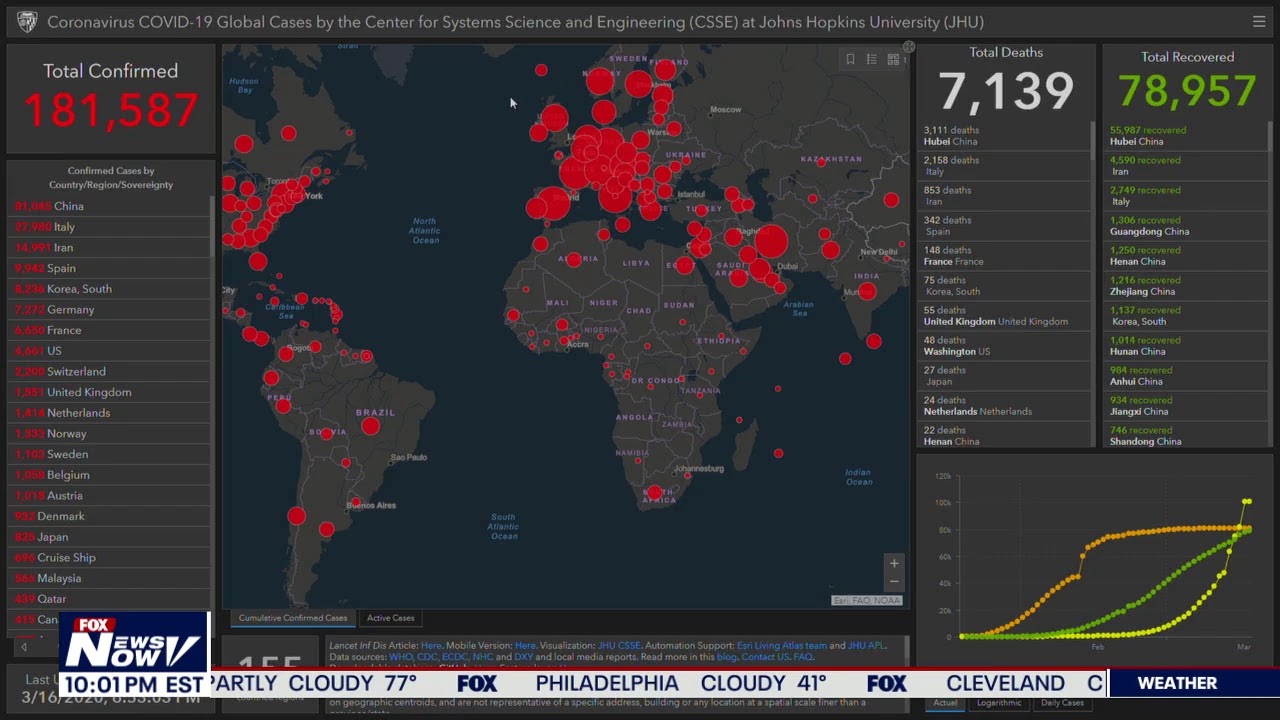
Task: Click '853 deaths Iran' entry
Action: pyautogui.click(x=1004, y=196)
